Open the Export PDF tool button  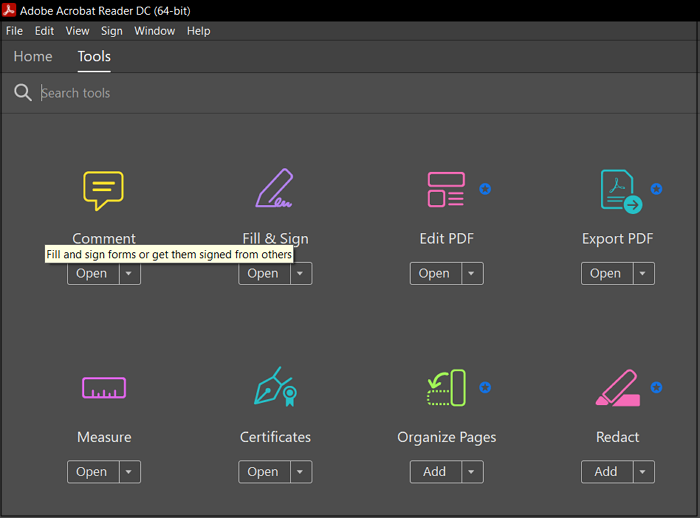click(607, 273)
